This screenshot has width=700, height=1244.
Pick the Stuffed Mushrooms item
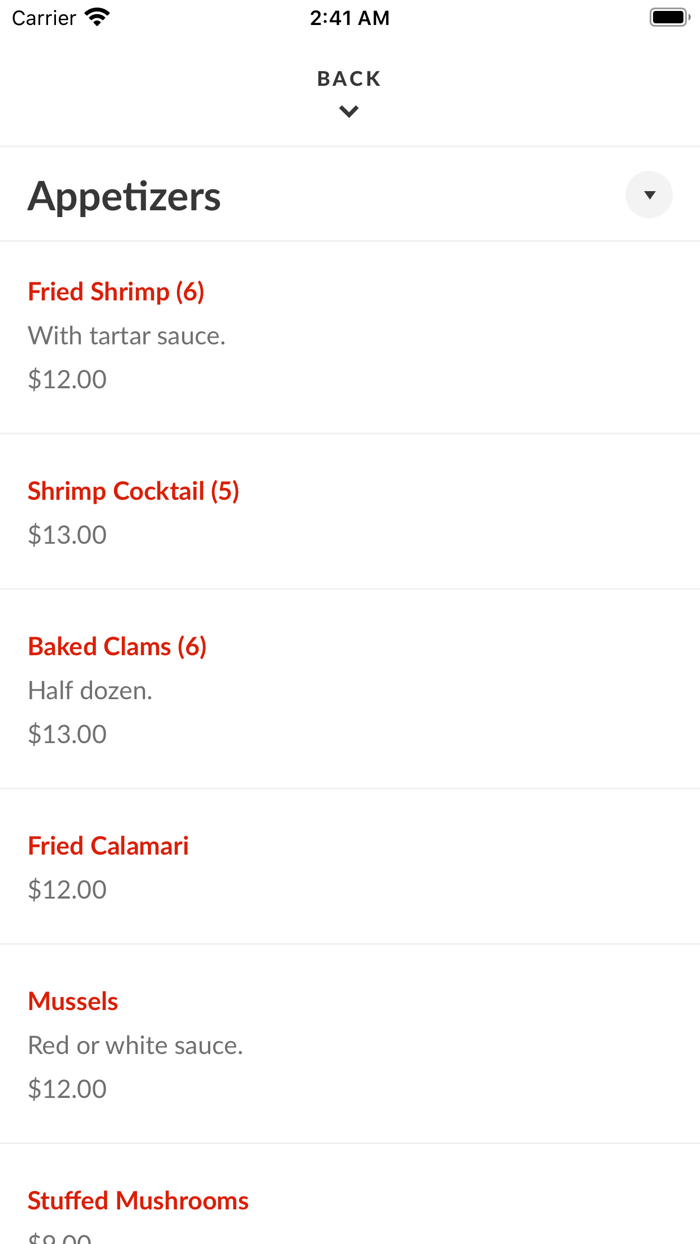point(138,1201)
